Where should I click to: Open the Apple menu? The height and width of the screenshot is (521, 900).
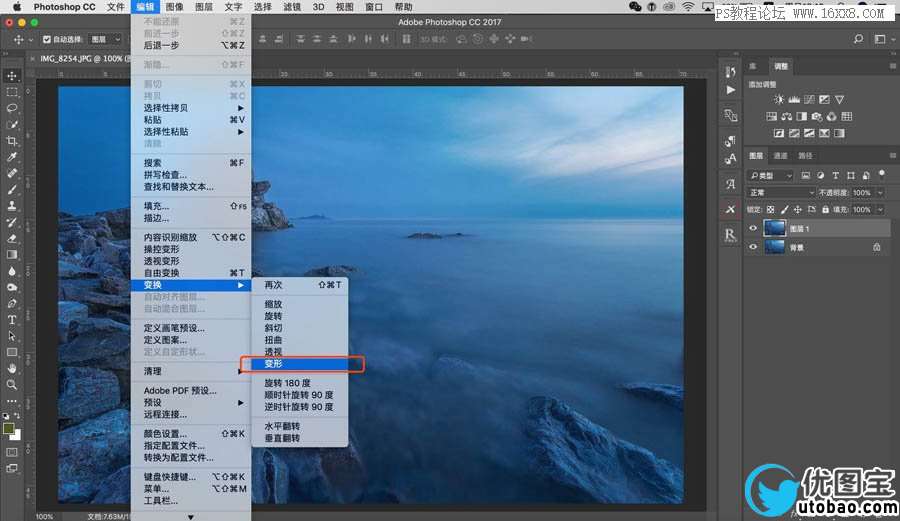17,7
